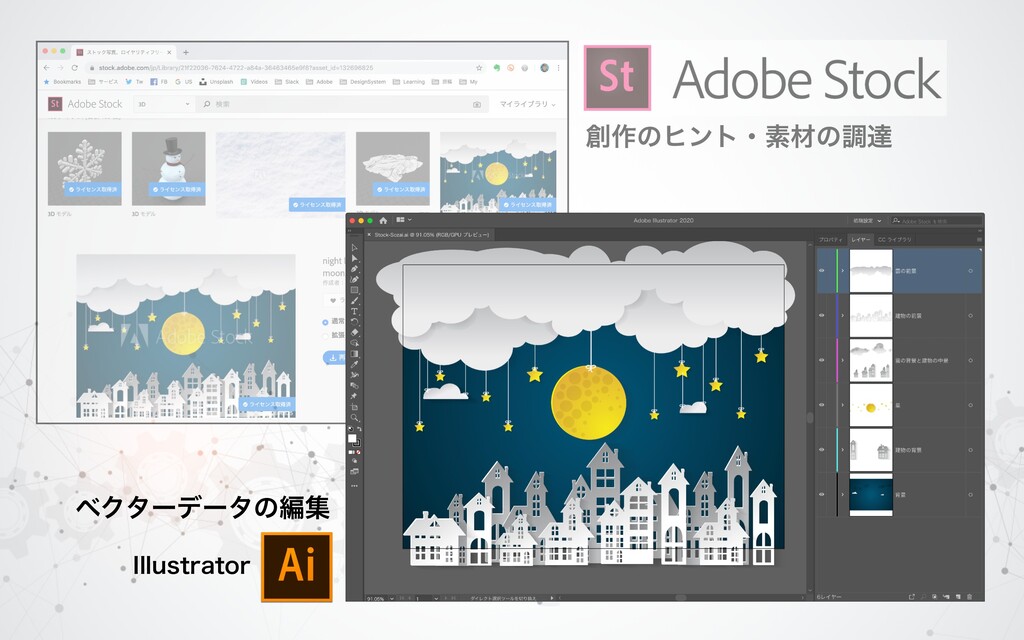The image size is (1024, 640).
Task: Hide the moon layer in Layers panel
Action: coord(822,405)
